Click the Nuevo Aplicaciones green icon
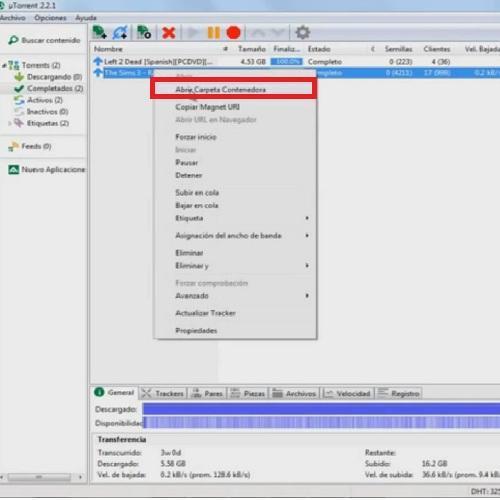 click(x=13, y=170)
